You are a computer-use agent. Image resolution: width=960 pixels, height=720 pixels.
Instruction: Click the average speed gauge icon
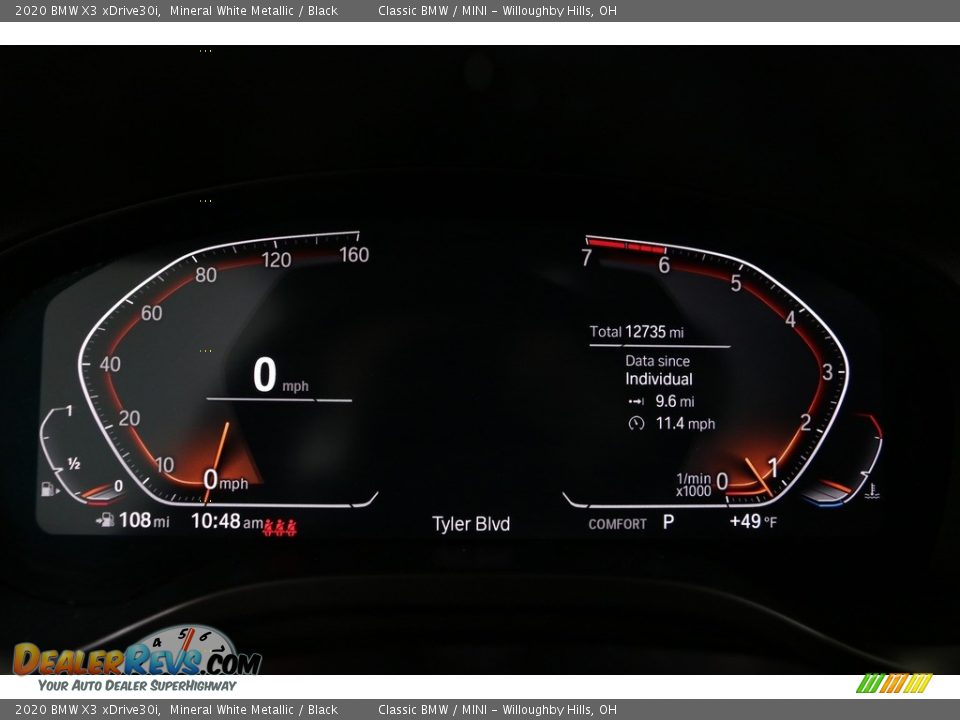[x=636, y=424]
